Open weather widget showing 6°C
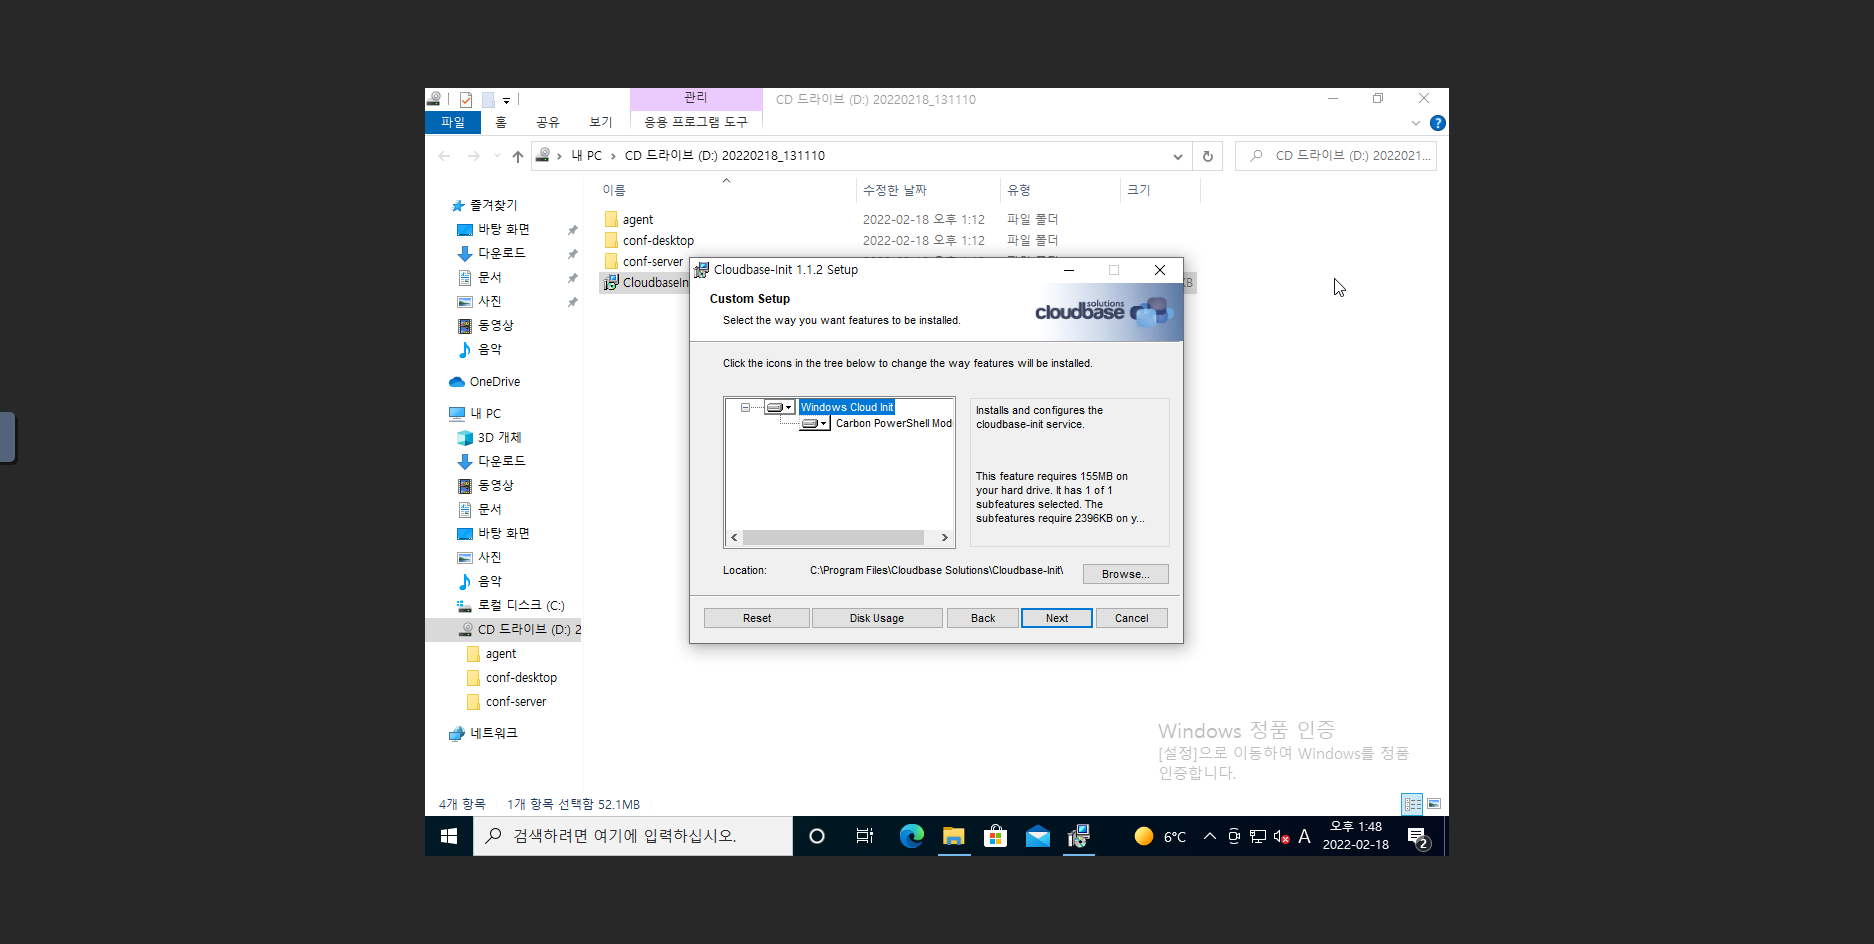The height and width of the screenshot is (944, 1874). pos(1160,836)
